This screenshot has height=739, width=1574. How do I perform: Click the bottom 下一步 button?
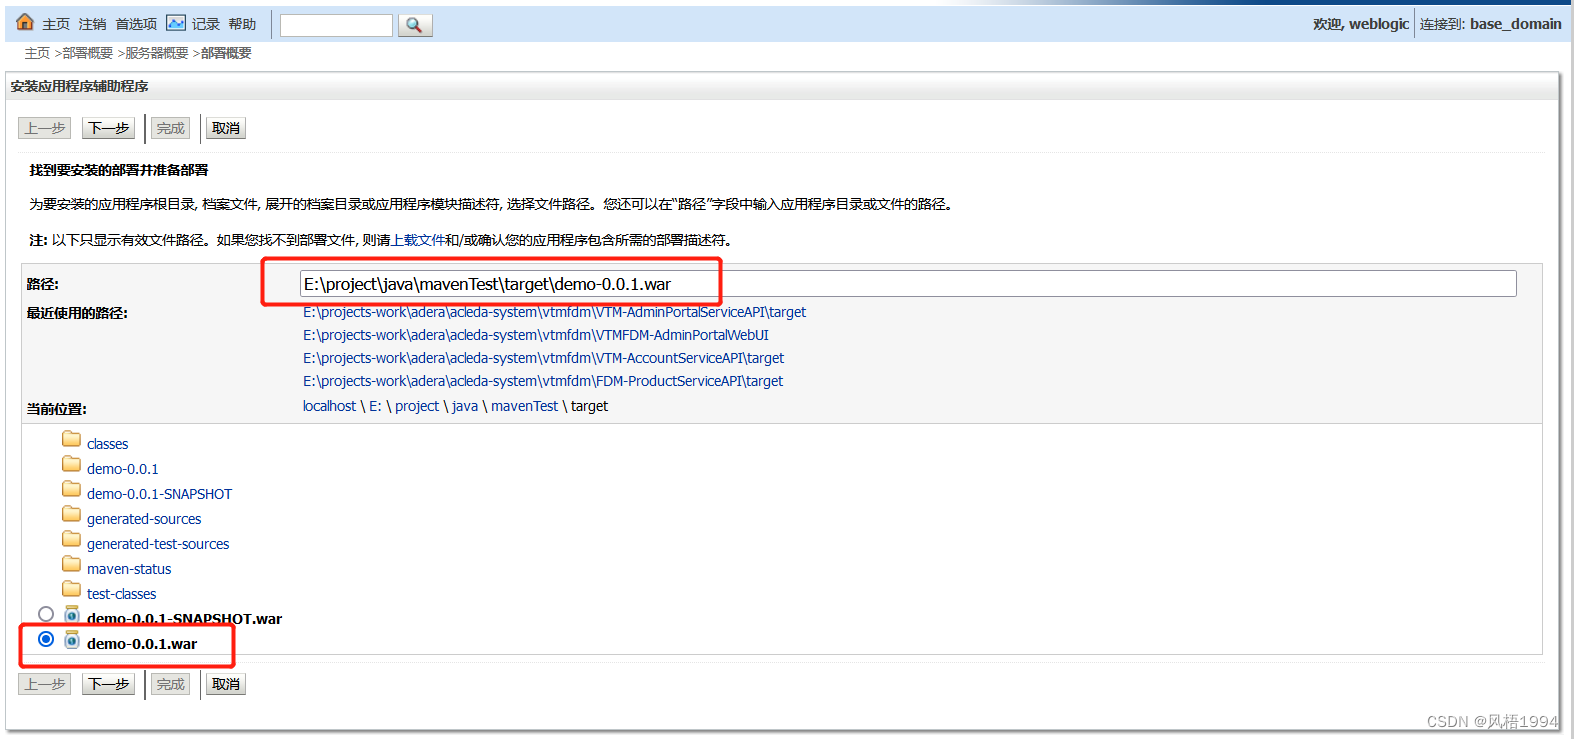click(108, 684)
